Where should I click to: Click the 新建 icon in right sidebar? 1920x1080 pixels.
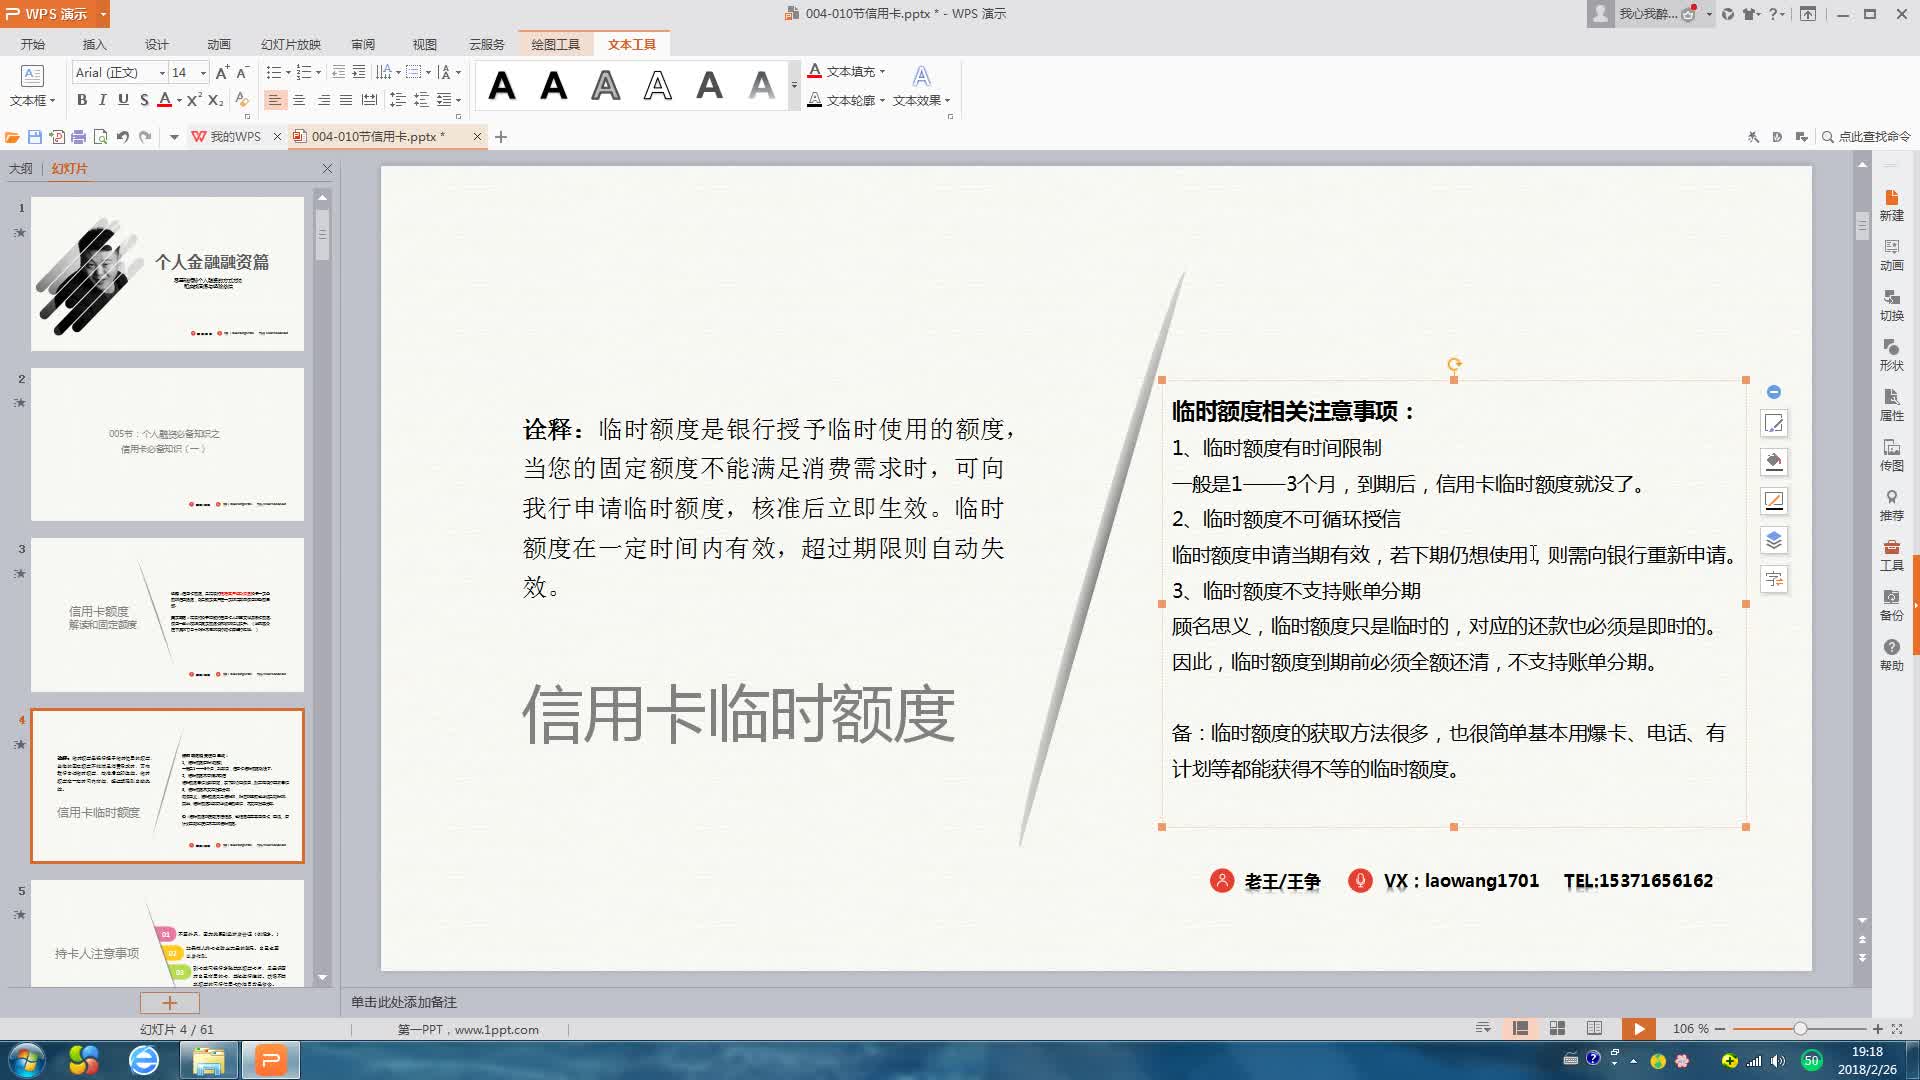click(1891, 204)
